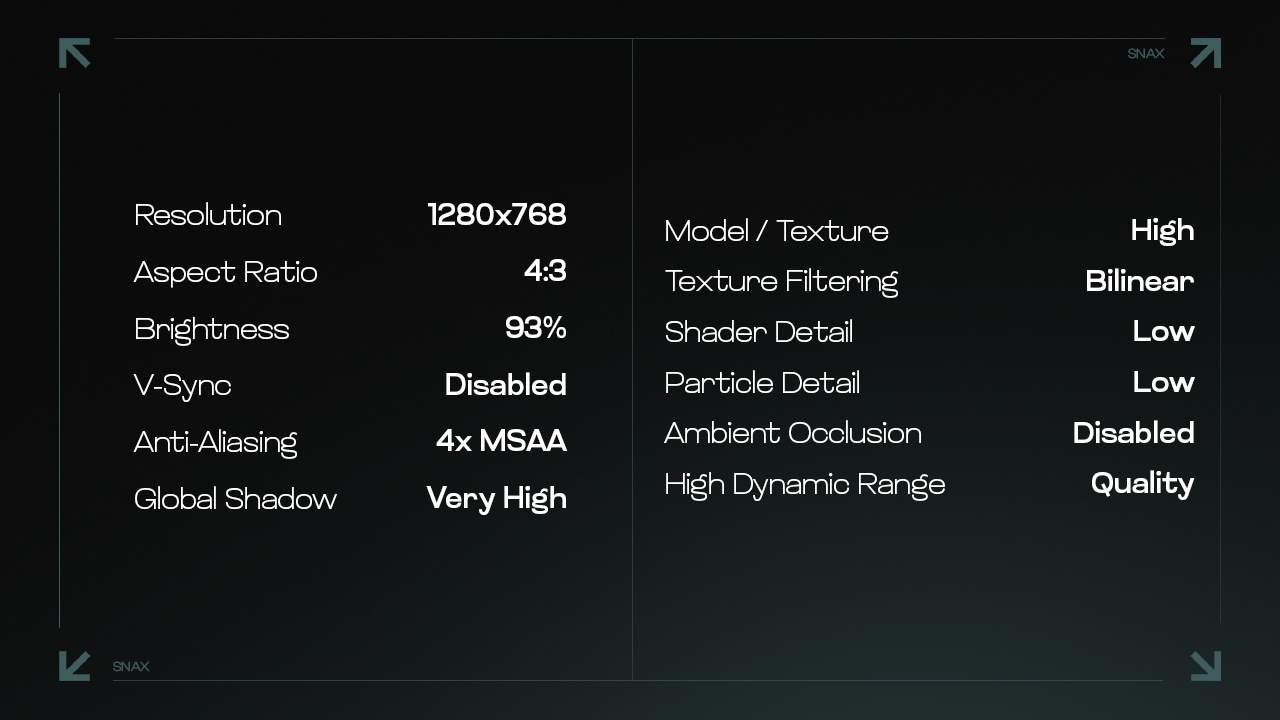The height and width of the screenshot is (720, 1280).
Task: Click the bottom-left diagonal arrow icon
Action: click(75, 666)
